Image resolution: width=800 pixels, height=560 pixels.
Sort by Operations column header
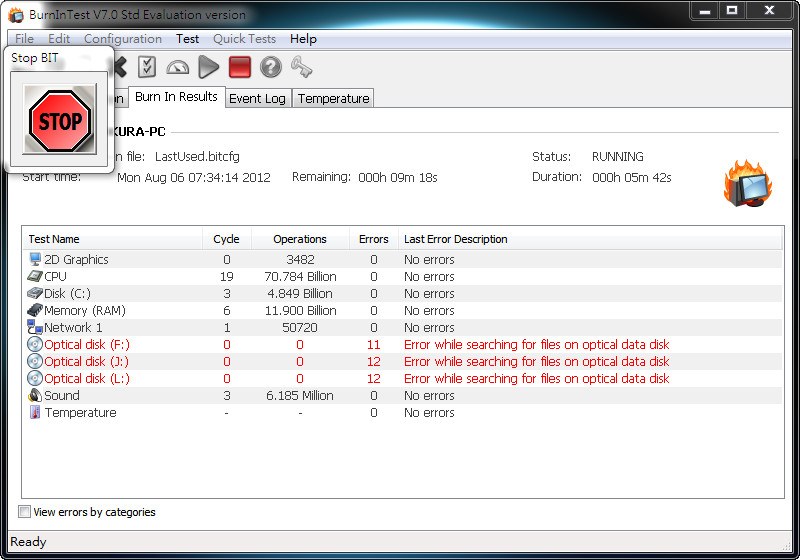(x=300, y=239)
